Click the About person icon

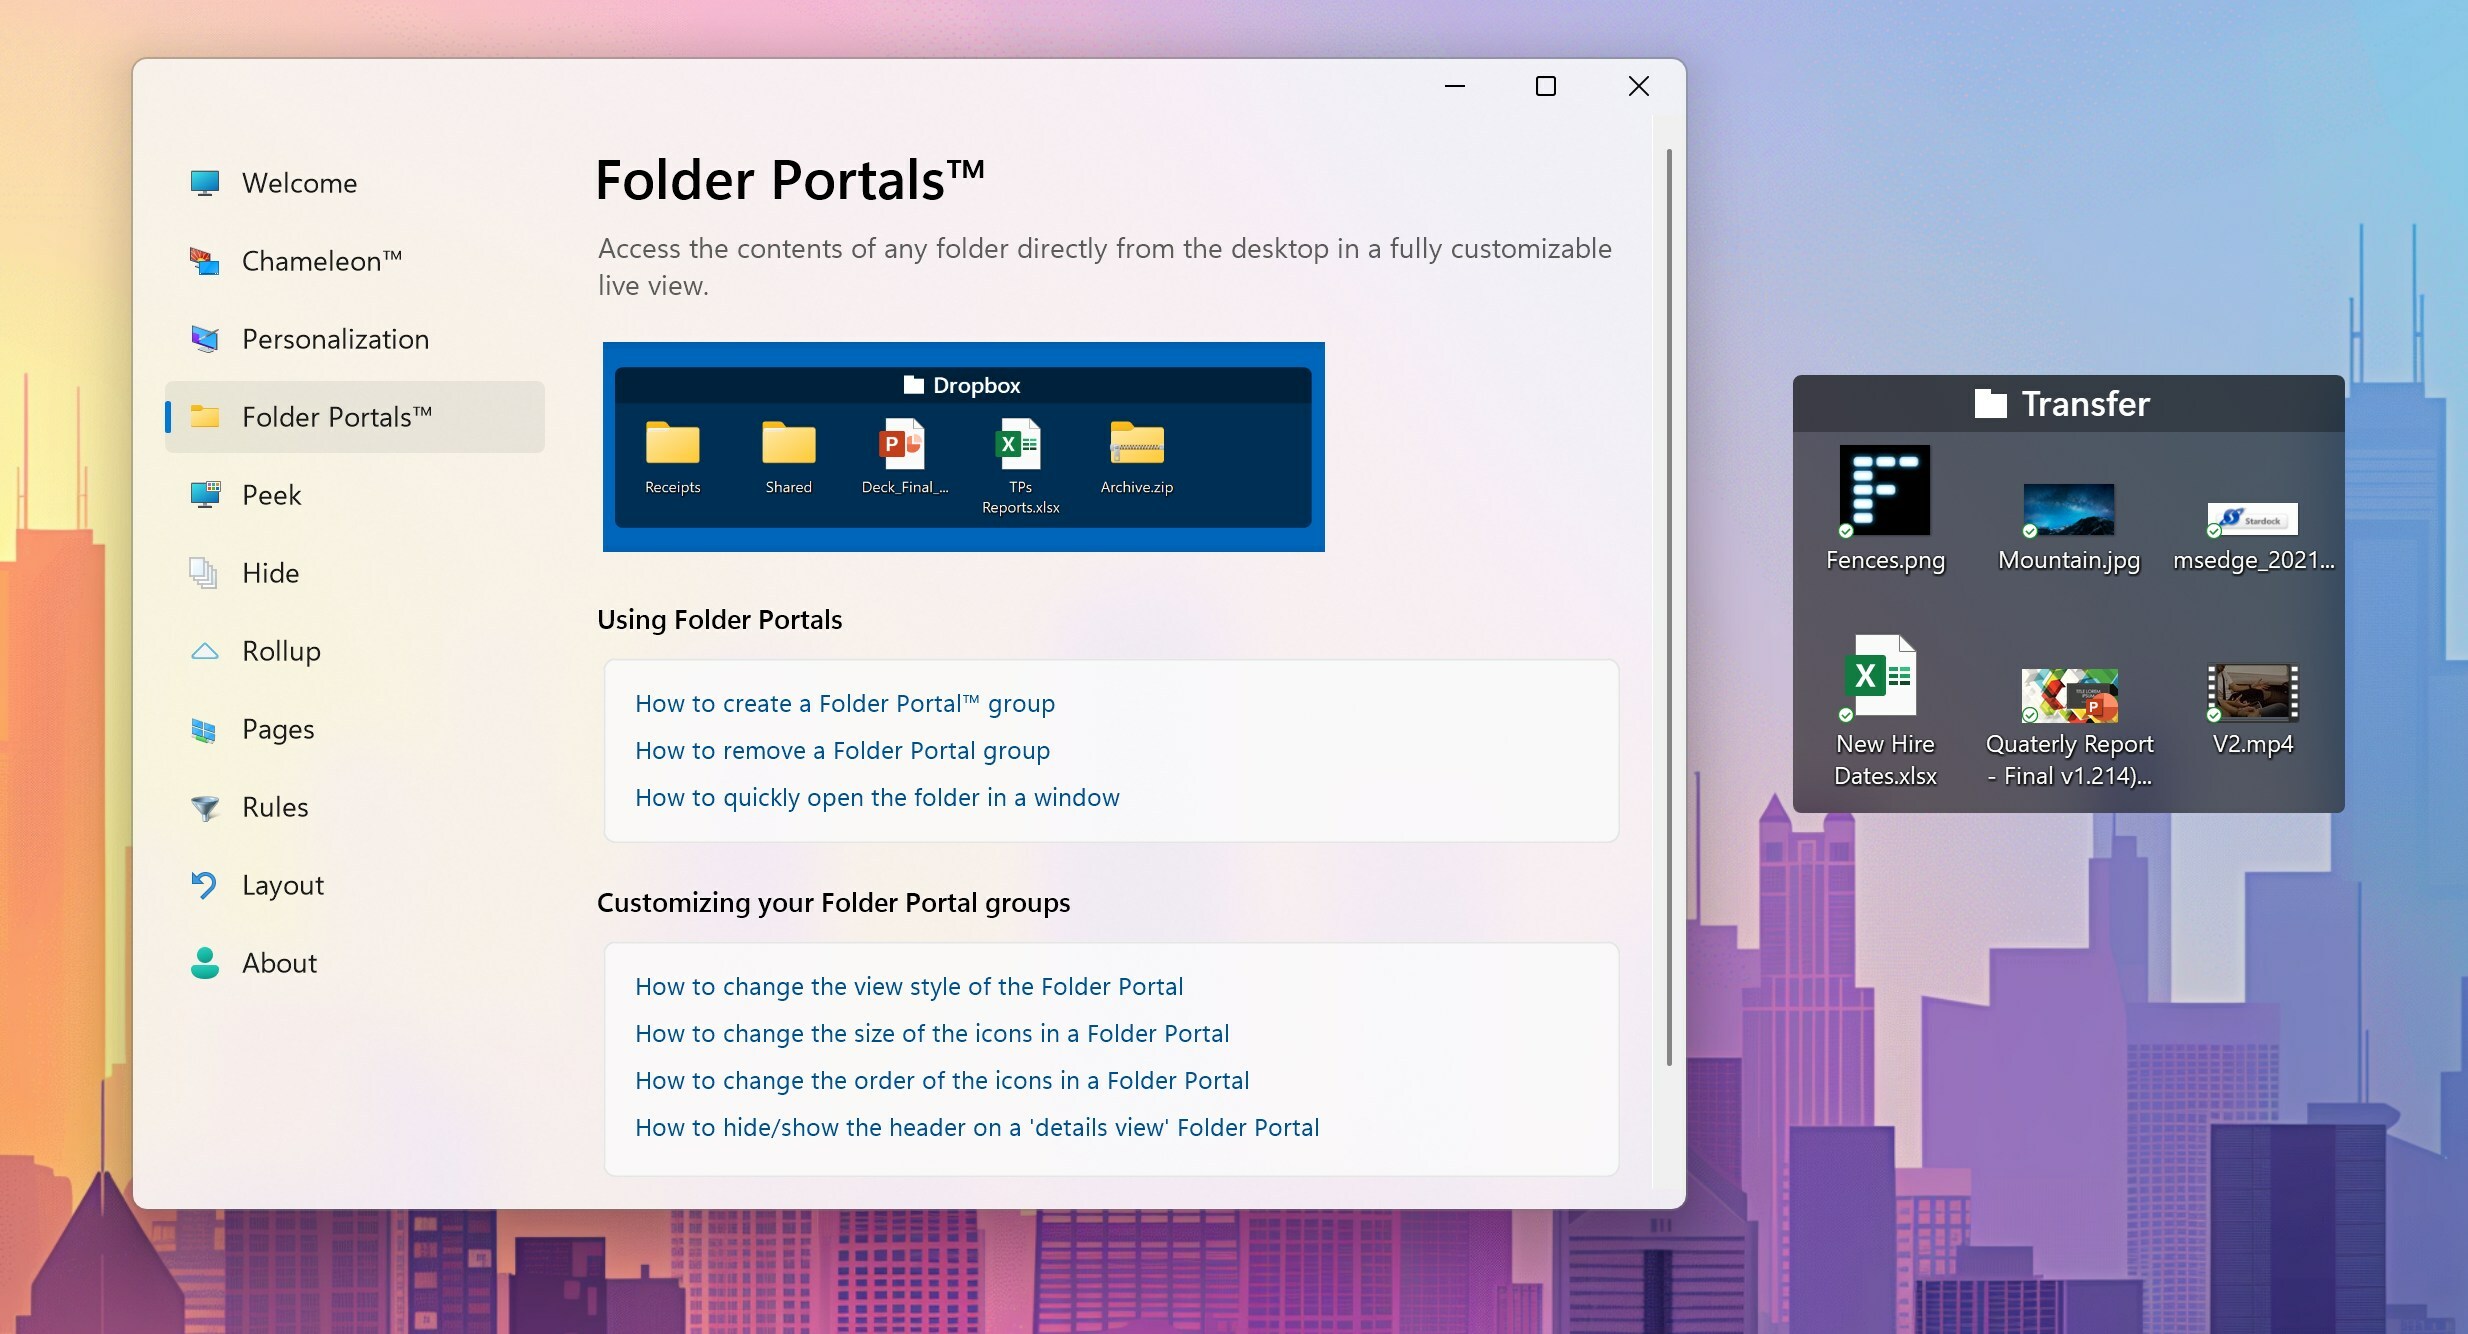[204, 963]
